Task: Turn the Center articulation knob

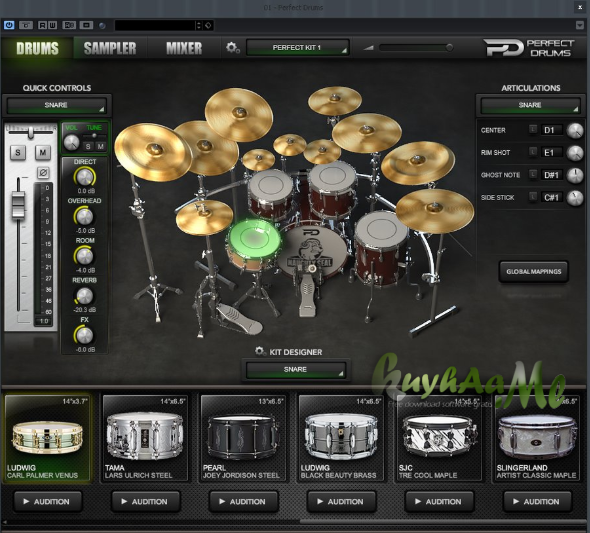Action: click(x=575, y=130)
